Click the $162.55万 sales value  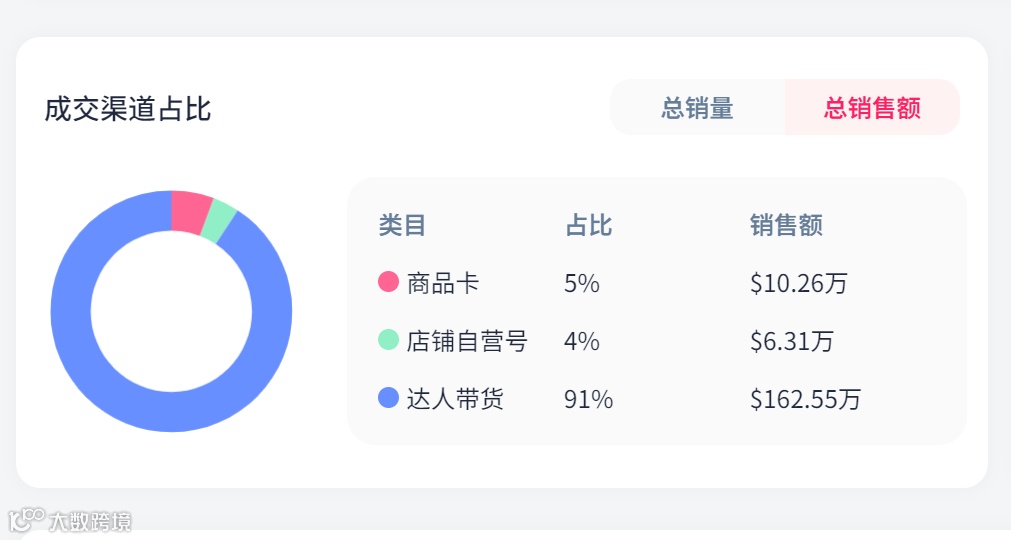coord(805,399)
